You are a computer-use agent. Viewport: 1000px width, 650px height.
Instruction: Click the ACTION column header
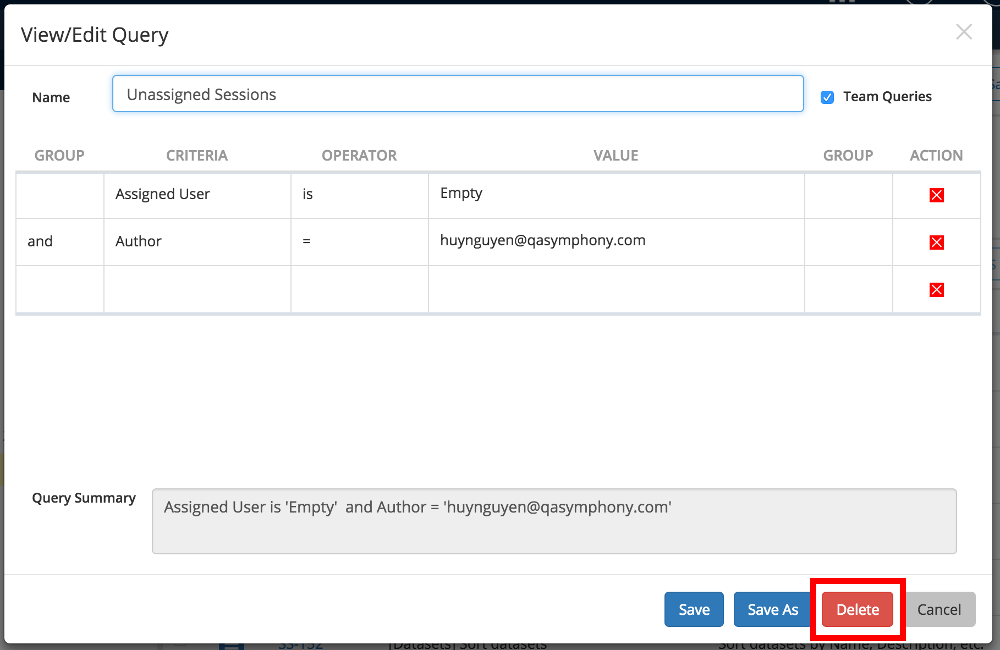936,156
